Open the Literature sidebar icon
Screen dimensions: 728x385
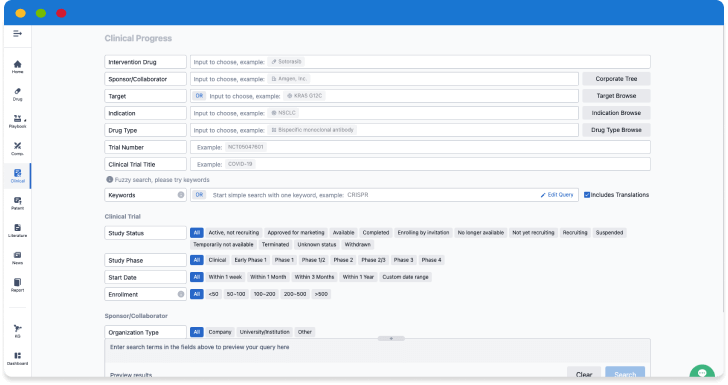coord(17,231)
